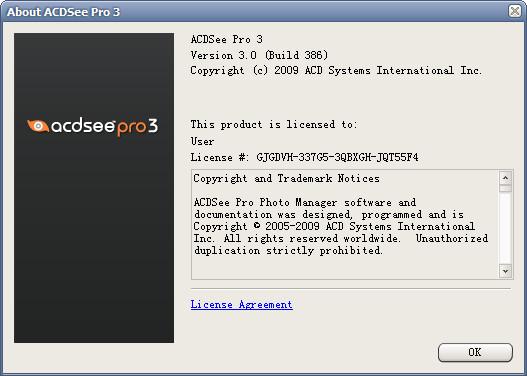
Task: Click the scroll down arrow in notices box
Action: pos(505,271)
